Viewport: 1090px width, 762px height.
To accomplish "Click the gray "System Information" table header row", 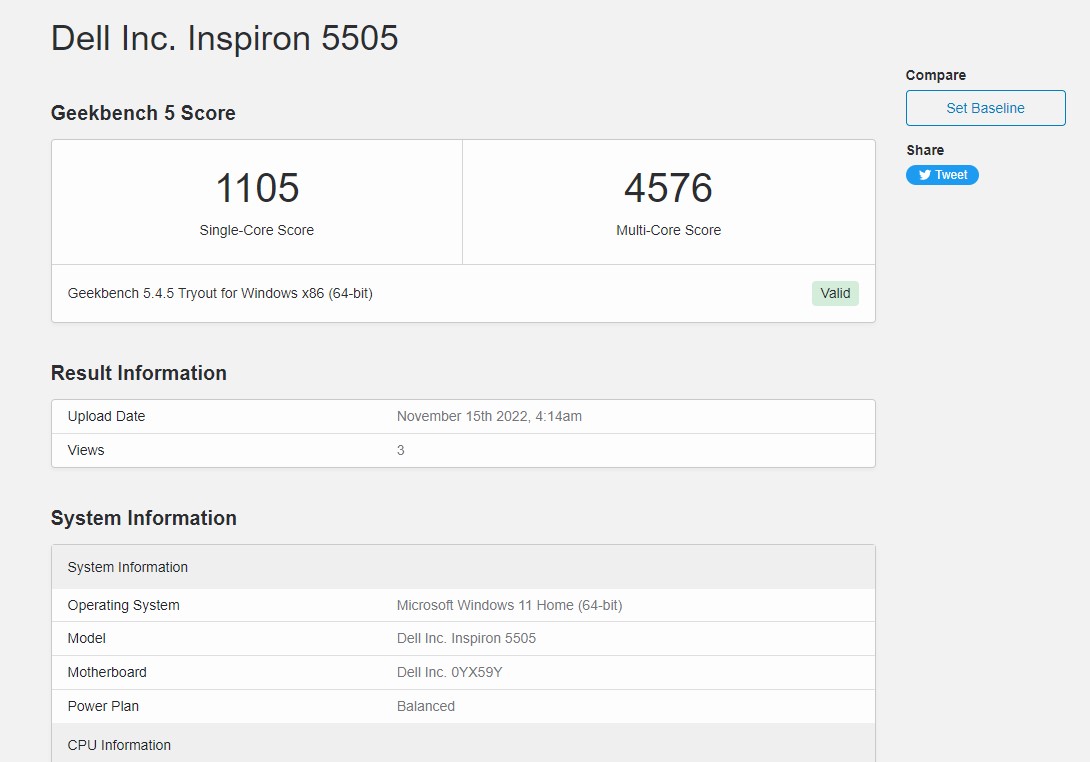I will (463, 567).
